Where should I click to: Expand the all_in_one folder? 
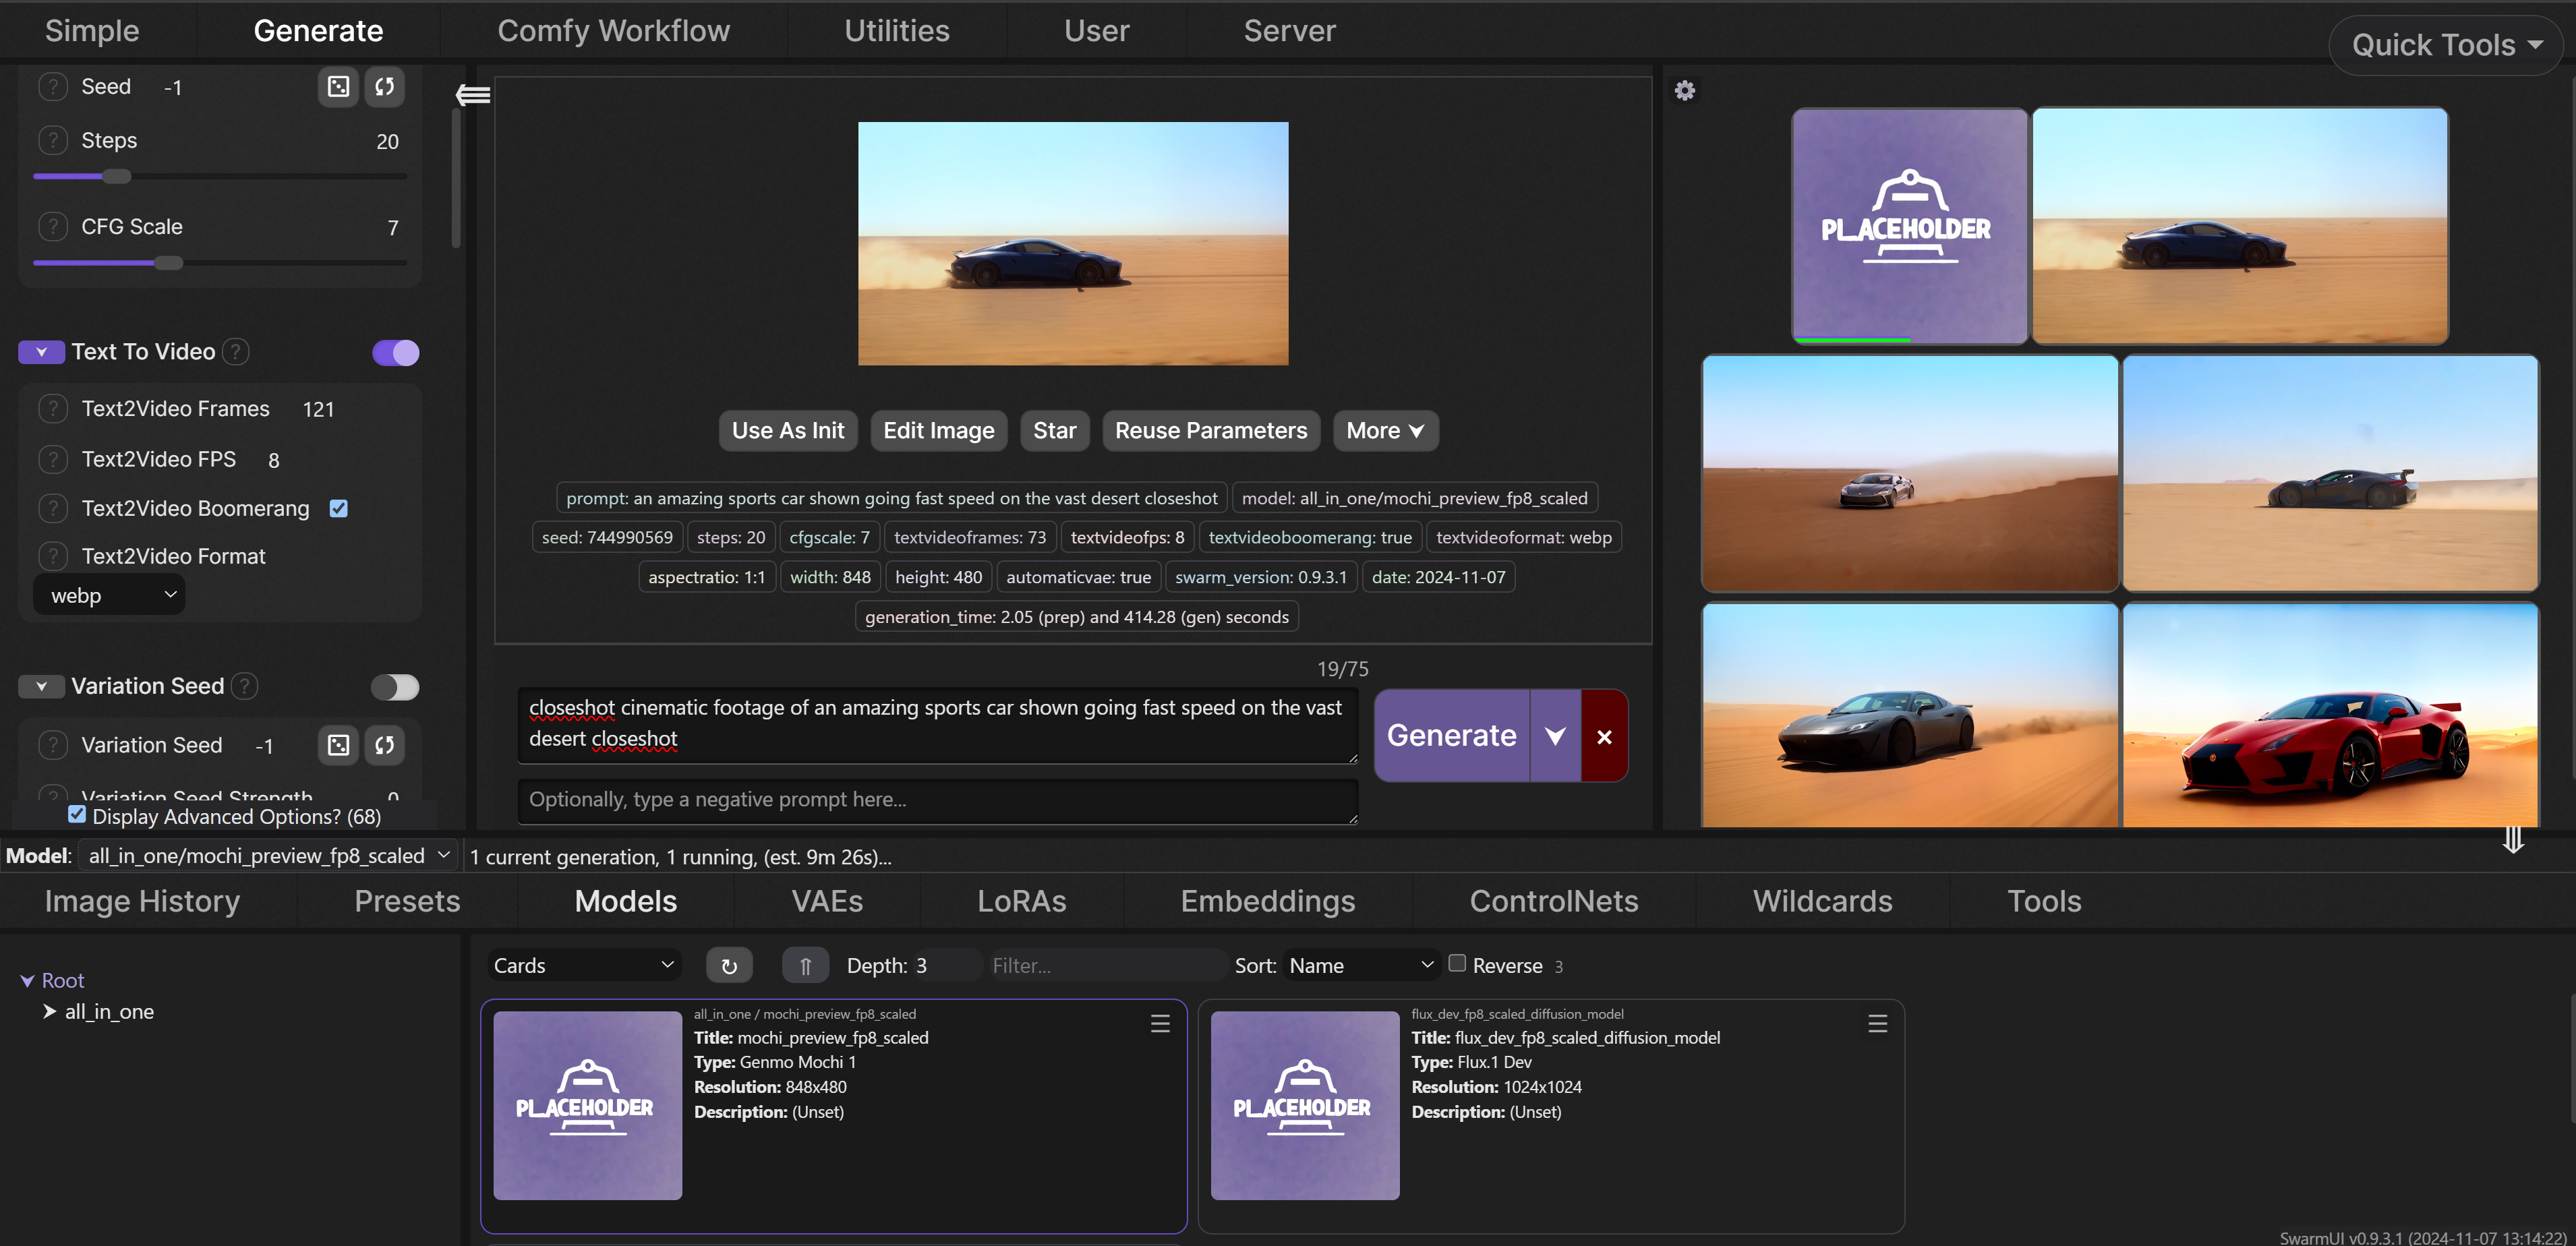point(49,1011)
